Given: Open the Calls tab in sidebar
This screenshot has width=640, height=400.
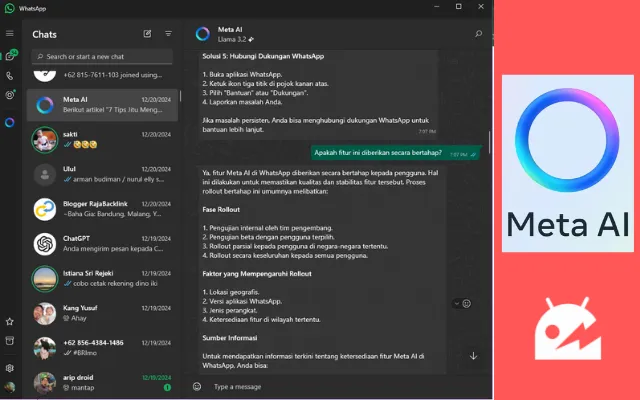Looking at the screenshot, I should pyautogui.click(x=10, y=76).
